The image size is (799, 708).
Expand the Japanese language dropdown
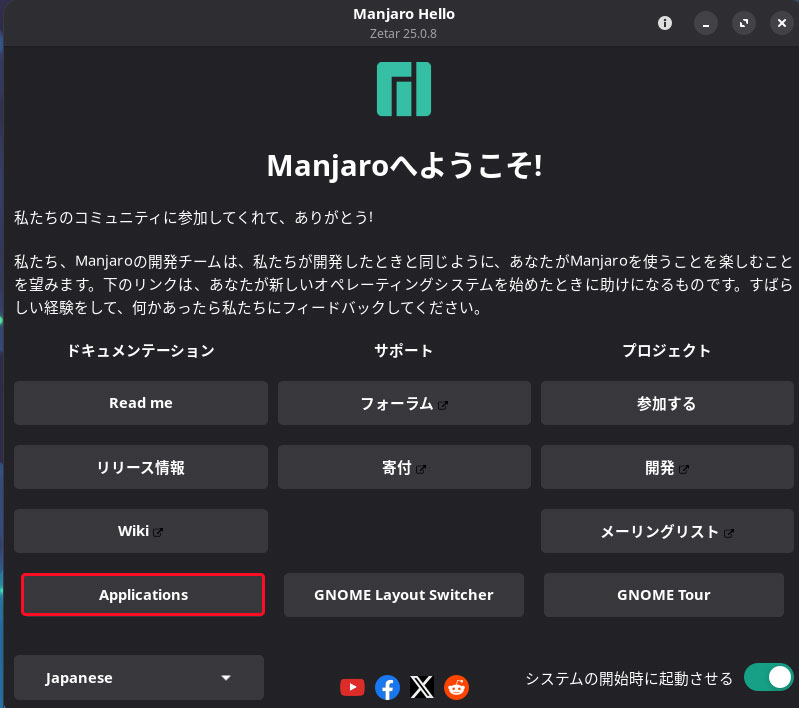coord(139,677)
